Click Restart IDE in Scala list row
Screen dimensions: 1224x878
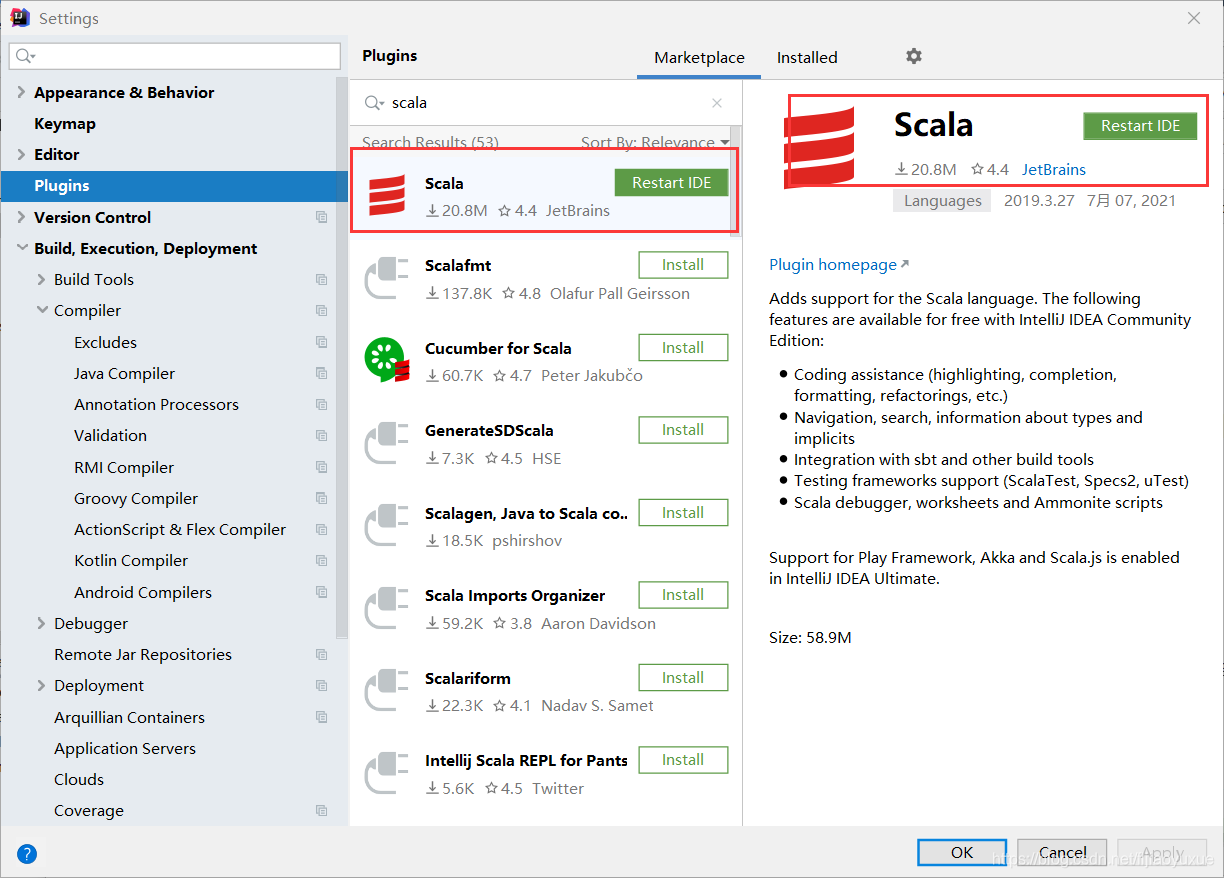pos(671,182)
